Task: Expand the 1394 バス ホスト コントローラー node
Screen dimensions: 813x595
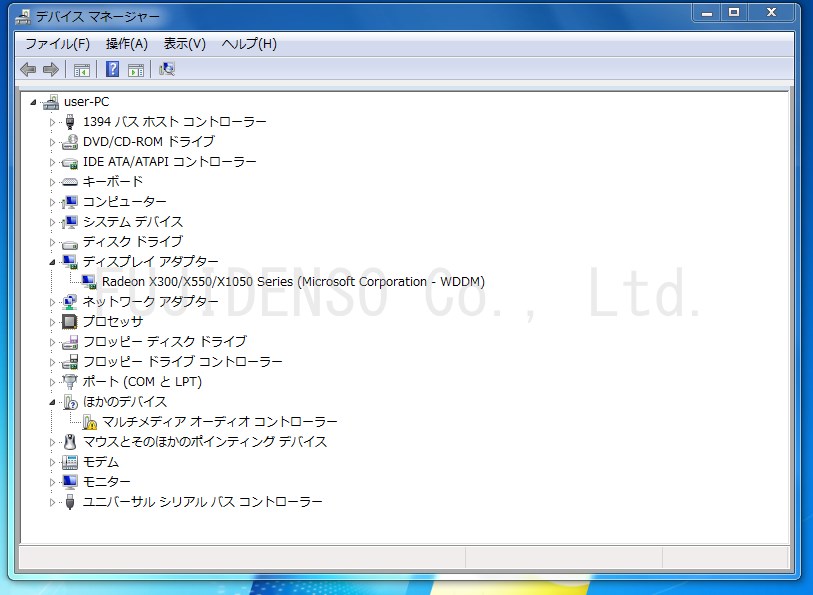Action: pyautogui.click(x=52, y=122)
